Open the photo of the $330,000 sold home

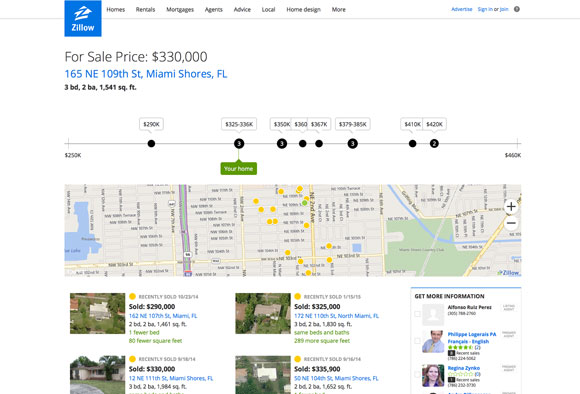pos(98,375)
